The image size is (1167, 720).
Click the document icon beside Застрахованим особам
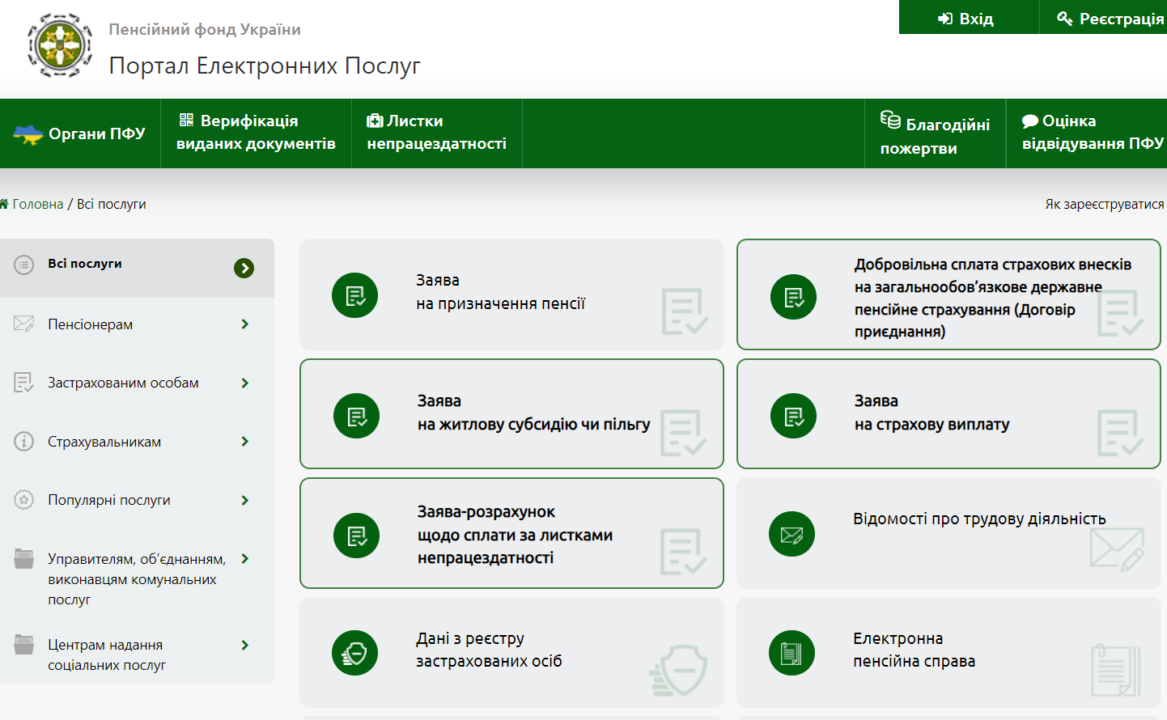(x=23, y=383)
